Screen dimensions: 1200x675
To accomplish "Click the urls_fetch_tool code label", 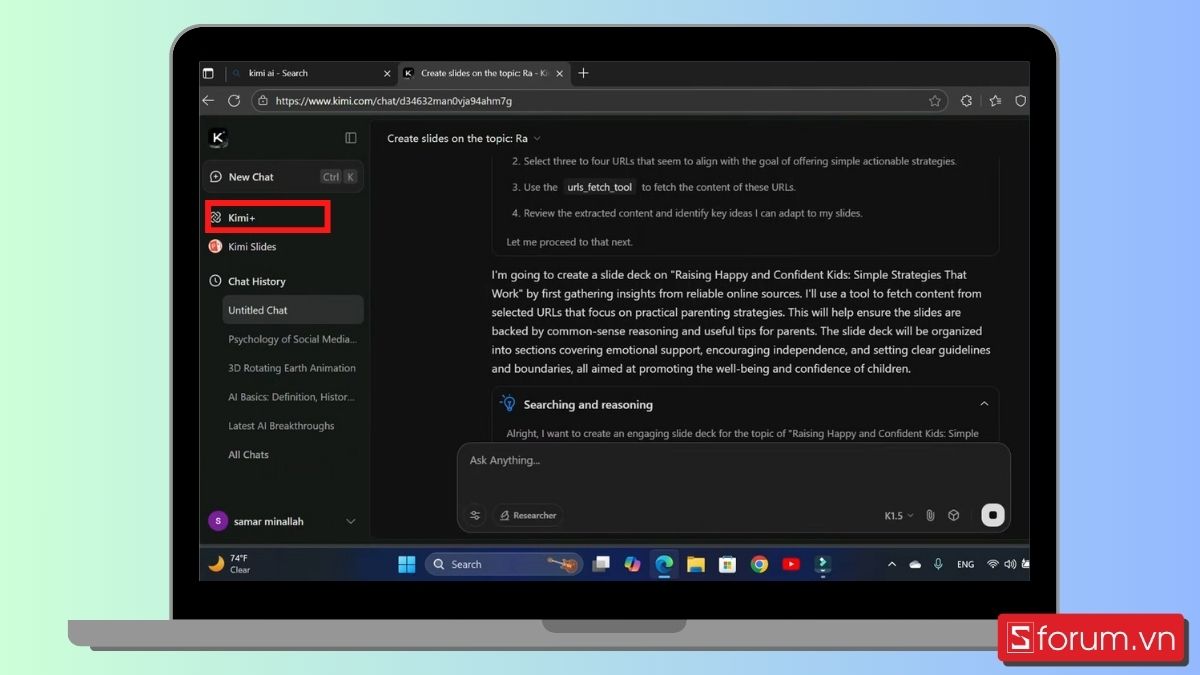I will pos(600,187).
